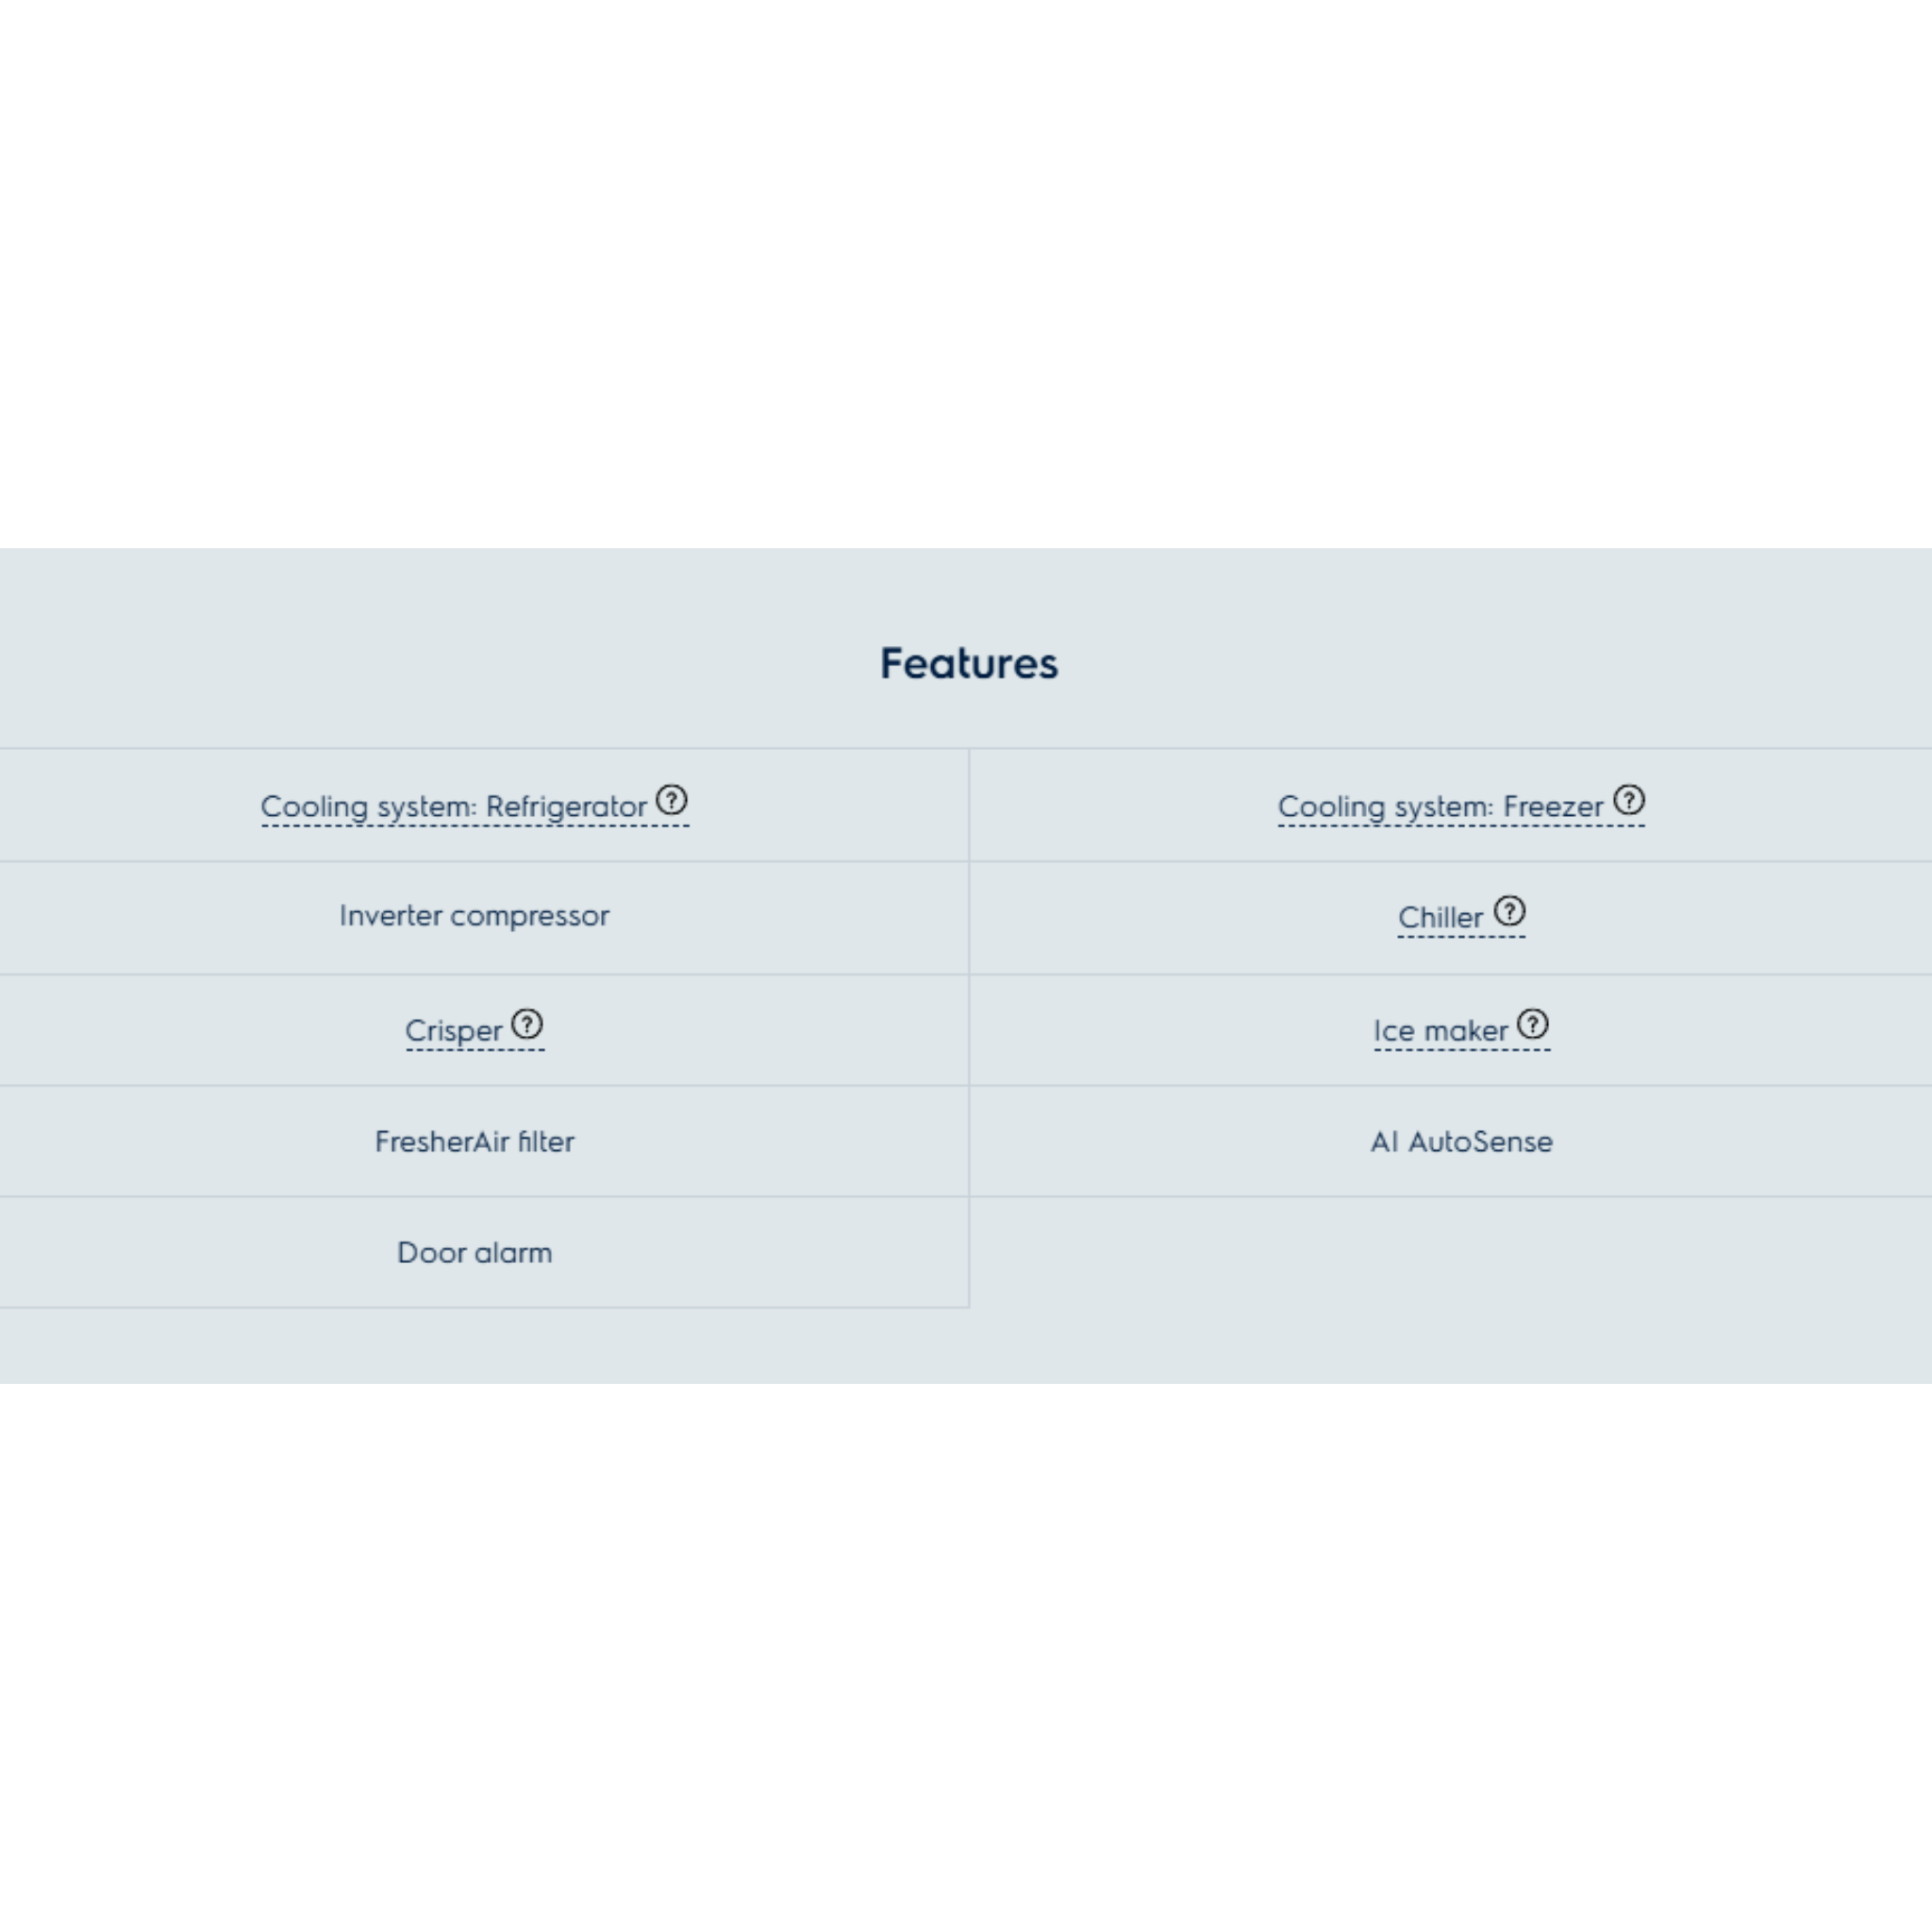The image size is (1932, 1932).
Task: Open the Chiller question mark tooltip
Action: point(1509,912)
